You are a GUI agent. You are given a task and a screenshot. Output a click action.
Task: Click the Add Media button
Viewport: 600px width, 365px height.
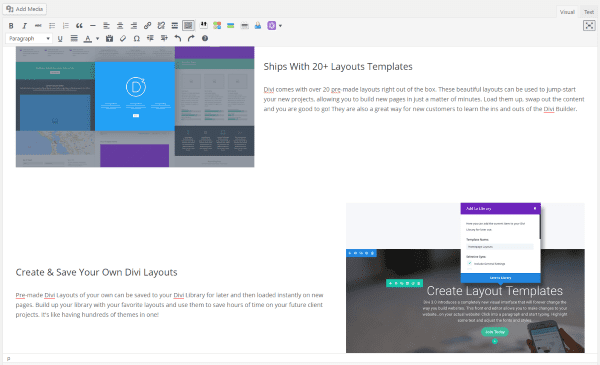pyautogui.click(x=25, y=9)
